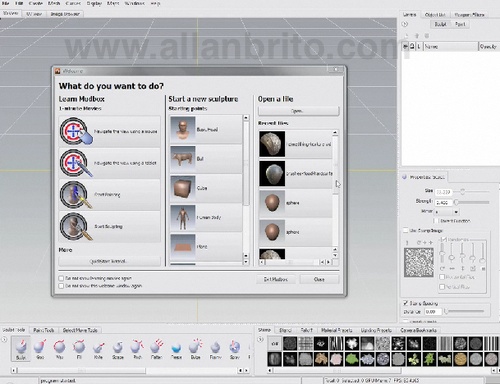Click the Off stamp thumbnail
Screen dimensions: 500x384
tap(275, 343)
